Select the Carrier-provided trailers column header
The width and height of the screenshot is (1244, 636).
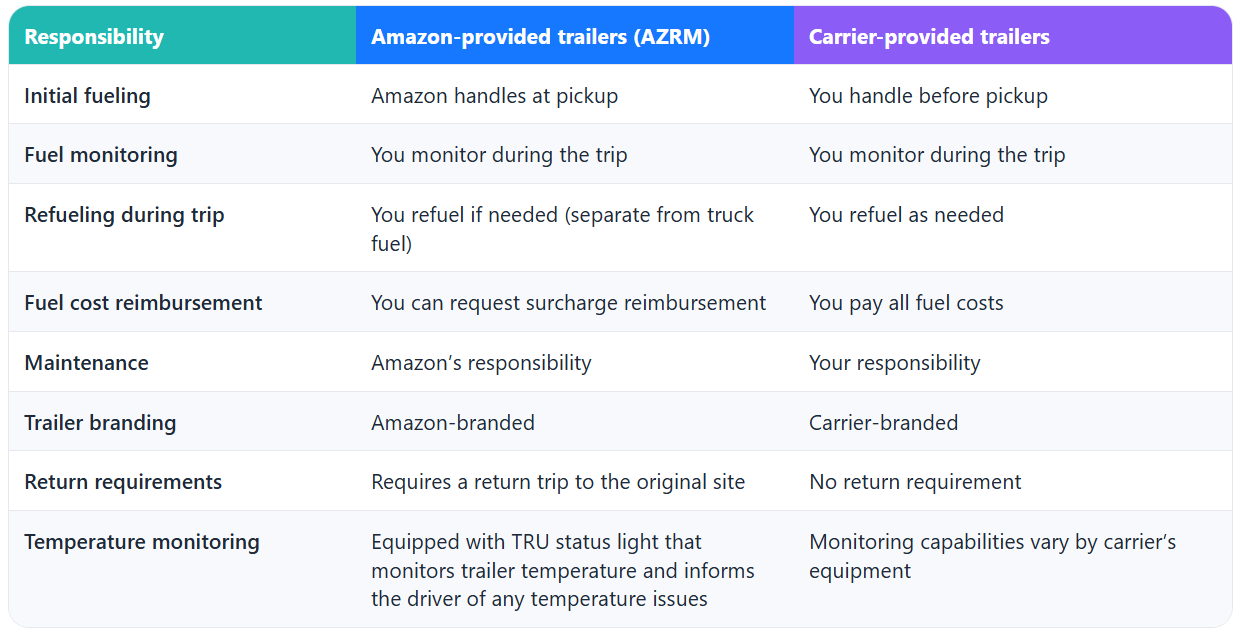pos(929,37)
